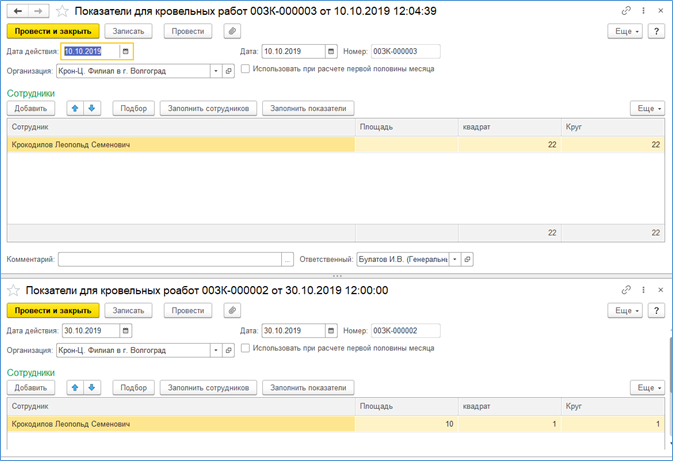Click the Площадь column header in the upper table

pos(407,127)
